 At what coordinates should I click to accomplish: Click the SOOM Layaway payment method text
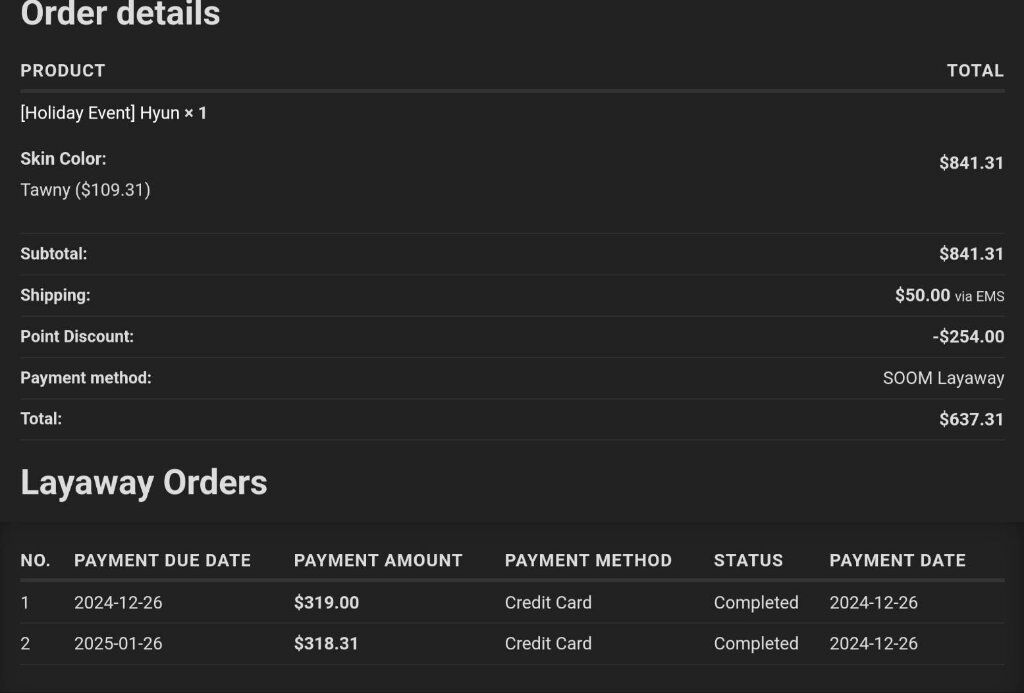tap(943, 378)
